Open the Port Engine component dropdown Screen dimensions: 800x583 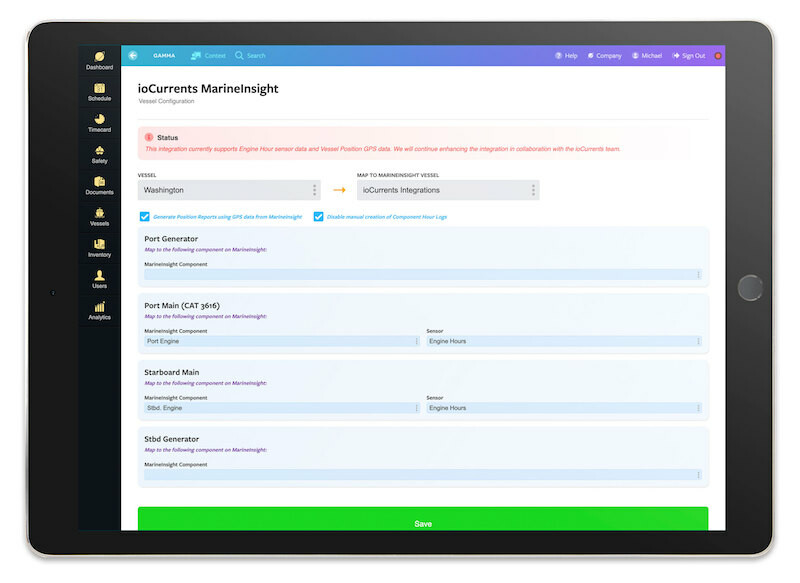(282, 341)
